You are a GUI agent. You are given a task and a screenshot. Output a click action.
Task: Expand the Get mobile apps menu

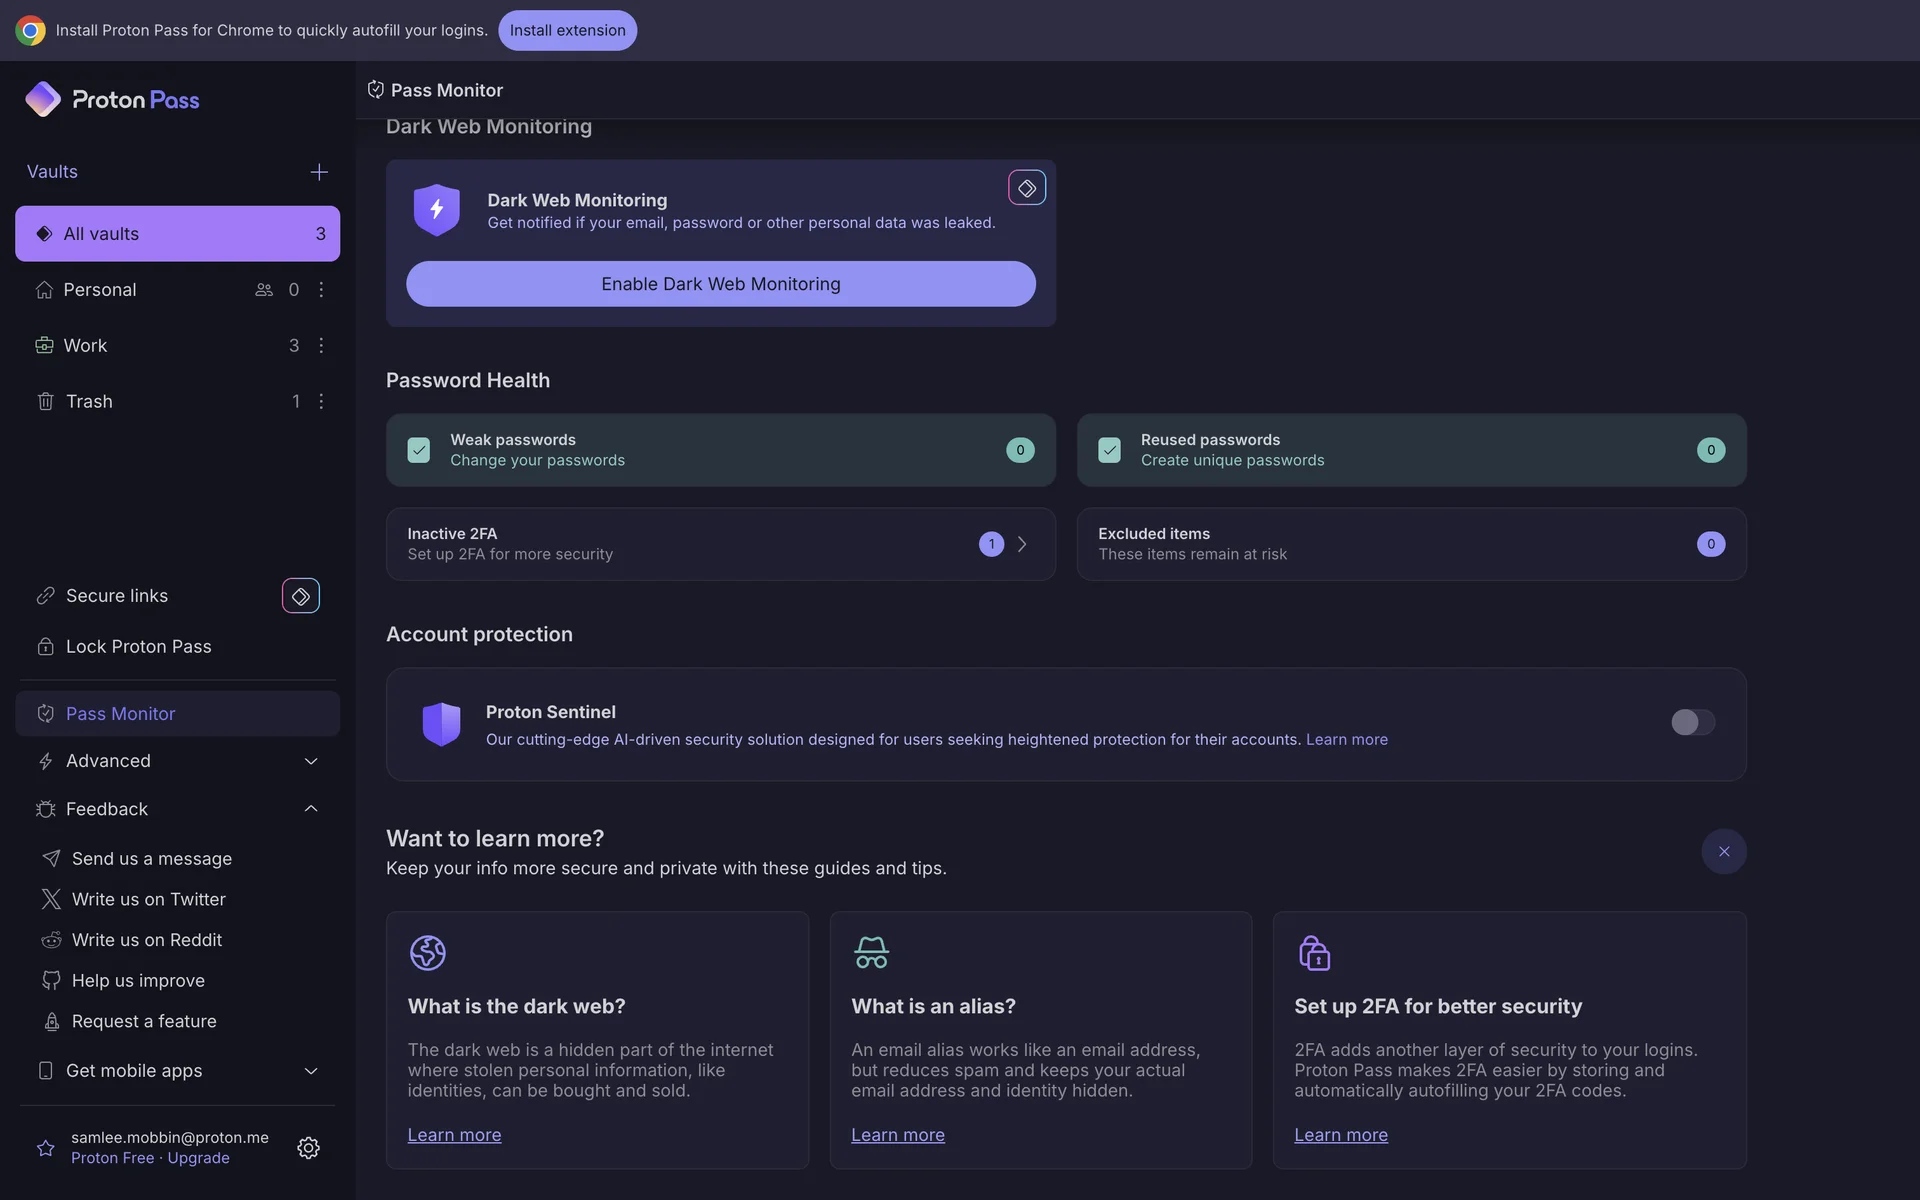[x=310, y=1071]
